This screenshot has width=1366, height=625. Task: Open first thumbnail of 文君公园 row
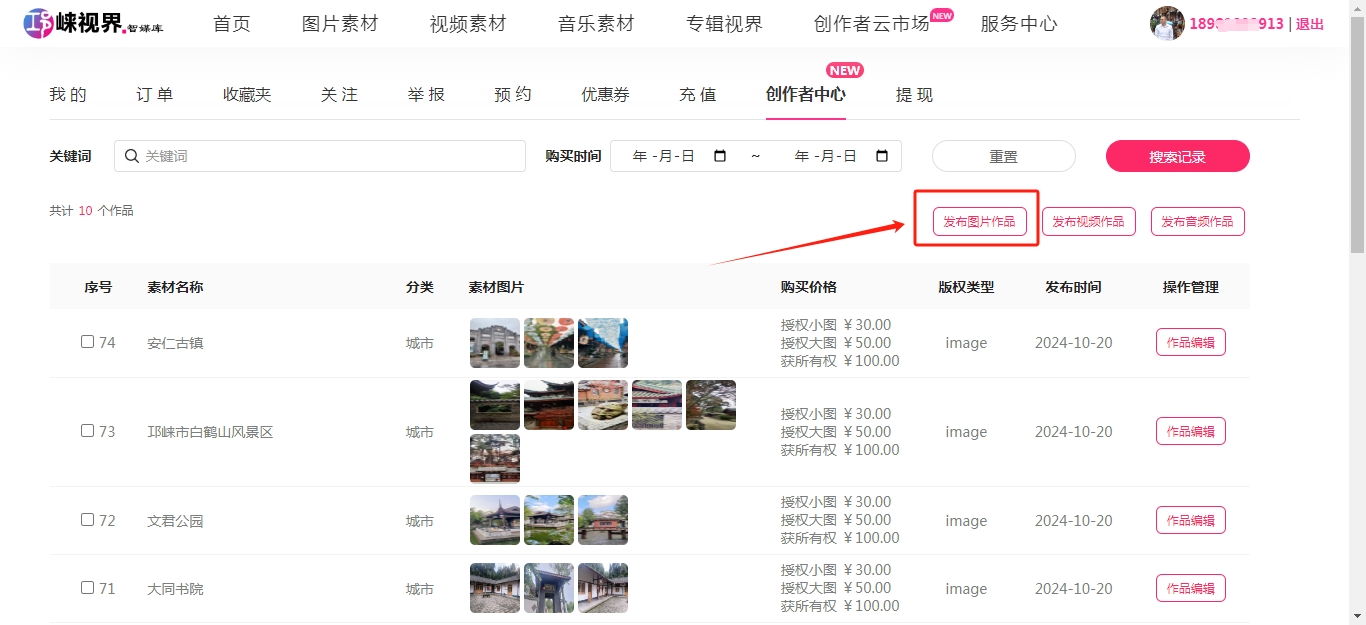pos(494,520)
